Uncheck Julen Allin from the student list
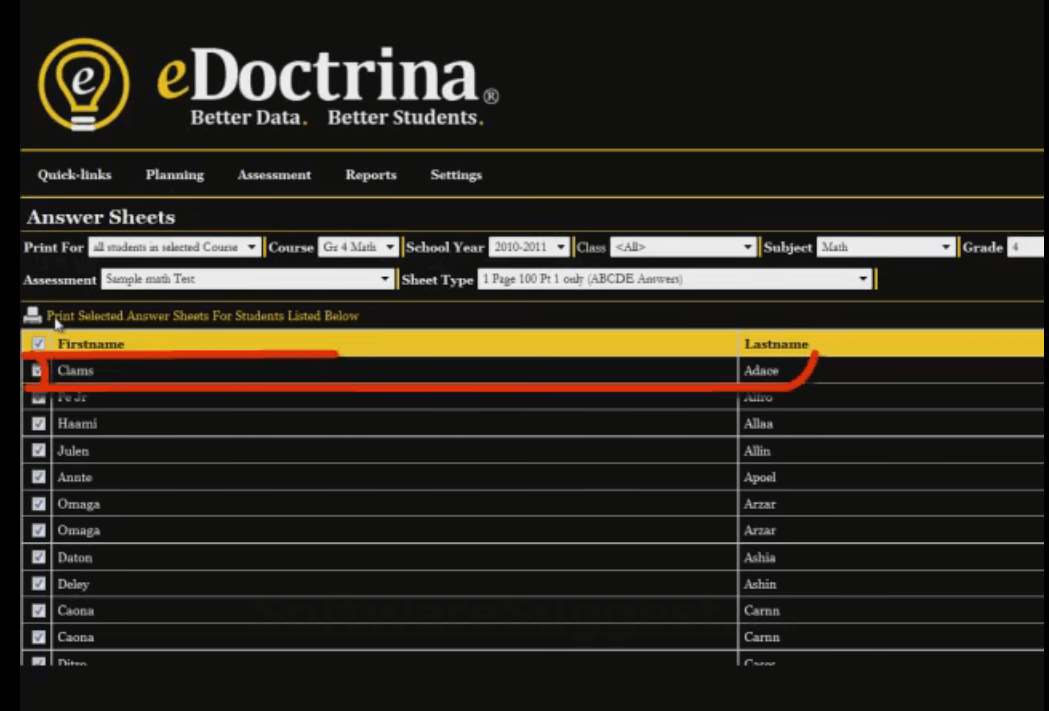This screenshot has height=711, width=1049. pos(38,450)
